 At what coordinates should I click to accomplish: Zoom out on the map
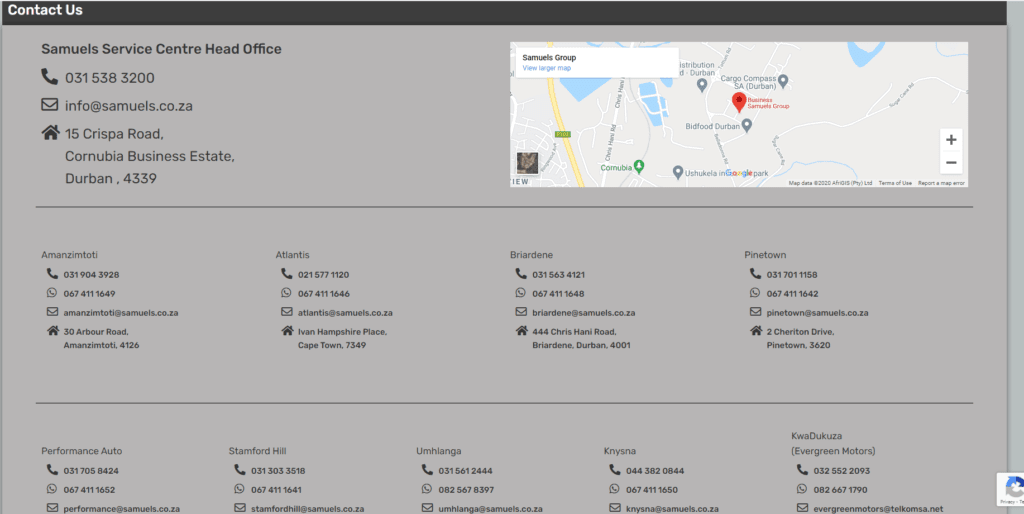click(x=951, y=163)
